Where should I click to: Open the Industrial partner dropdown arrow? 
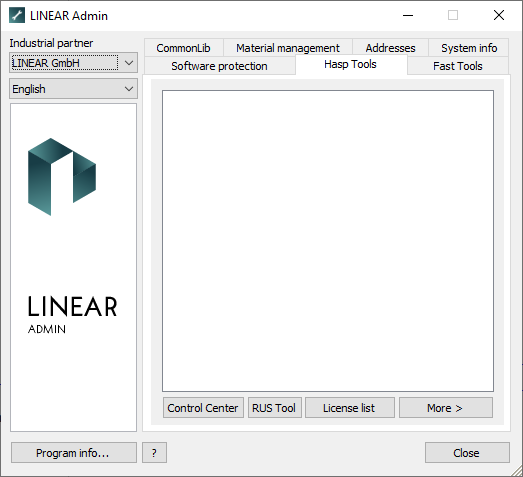(x=129, y=63)
